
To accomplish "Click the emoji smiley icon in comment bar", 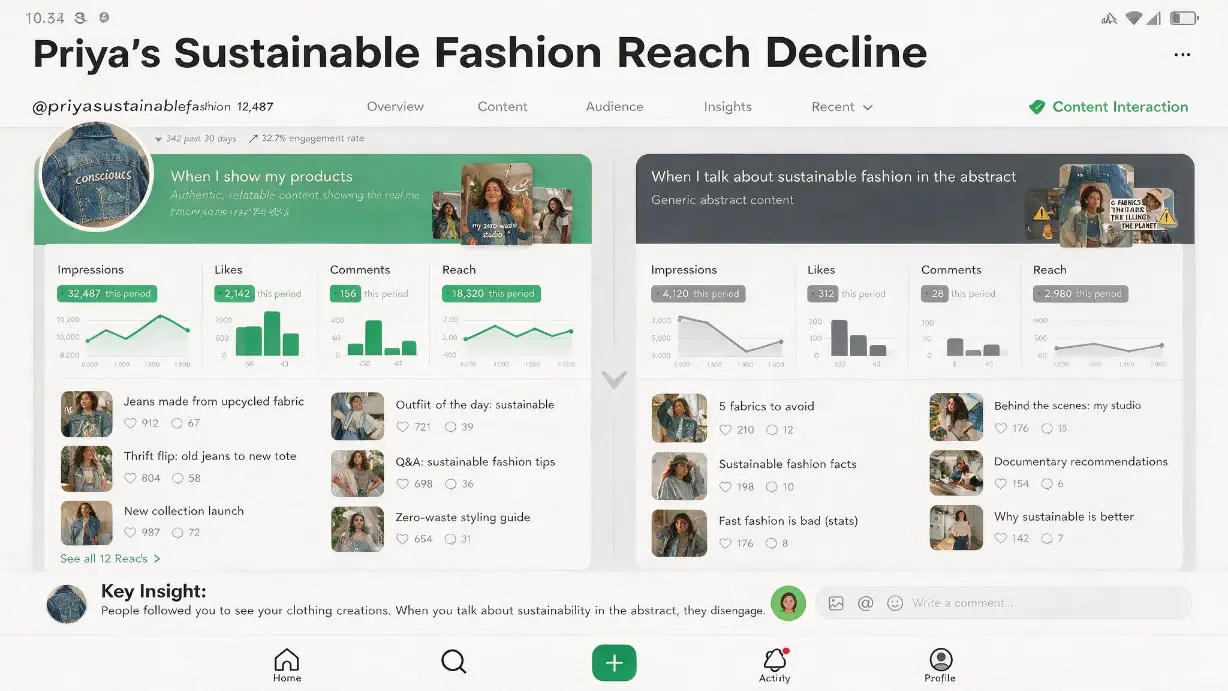I will coord(895,603).
